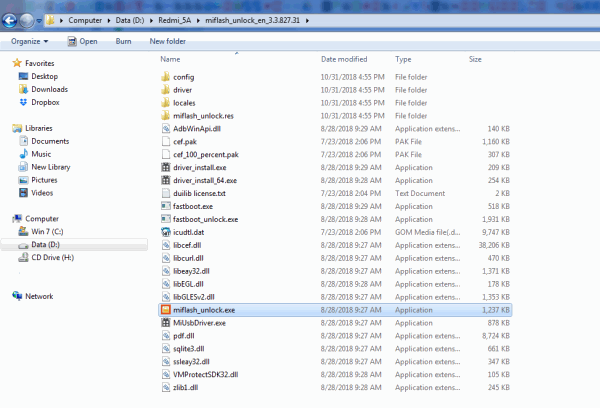Open the recent locations dropdown arrow

pos(39,21)
